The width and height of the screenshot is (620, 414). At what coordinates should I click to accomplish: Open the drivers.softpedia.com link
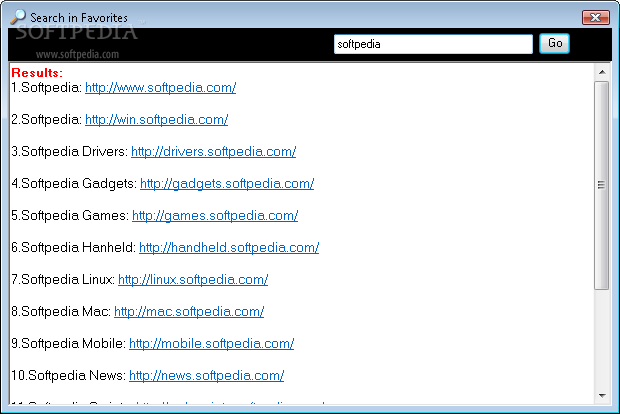[x=214, y=151]
